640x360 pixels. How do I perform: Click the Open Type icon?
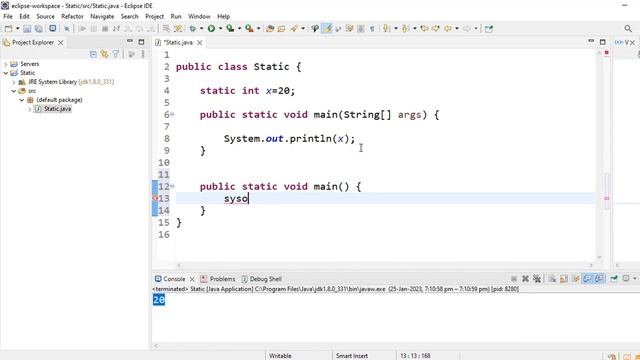pyautogui.click(x=270, y=29)
